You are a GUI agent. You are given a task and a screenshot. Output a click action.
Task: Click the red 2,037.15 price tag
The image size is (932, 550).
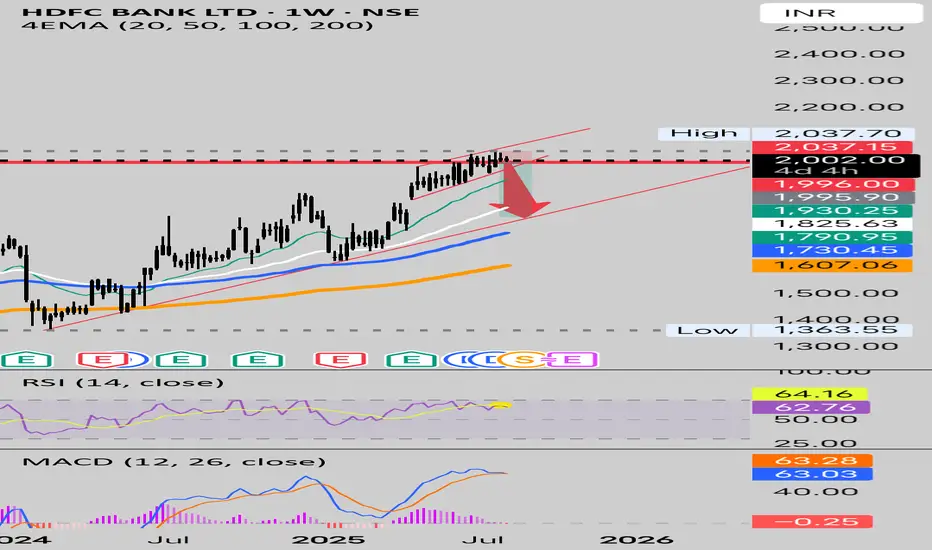pos(832,147)
